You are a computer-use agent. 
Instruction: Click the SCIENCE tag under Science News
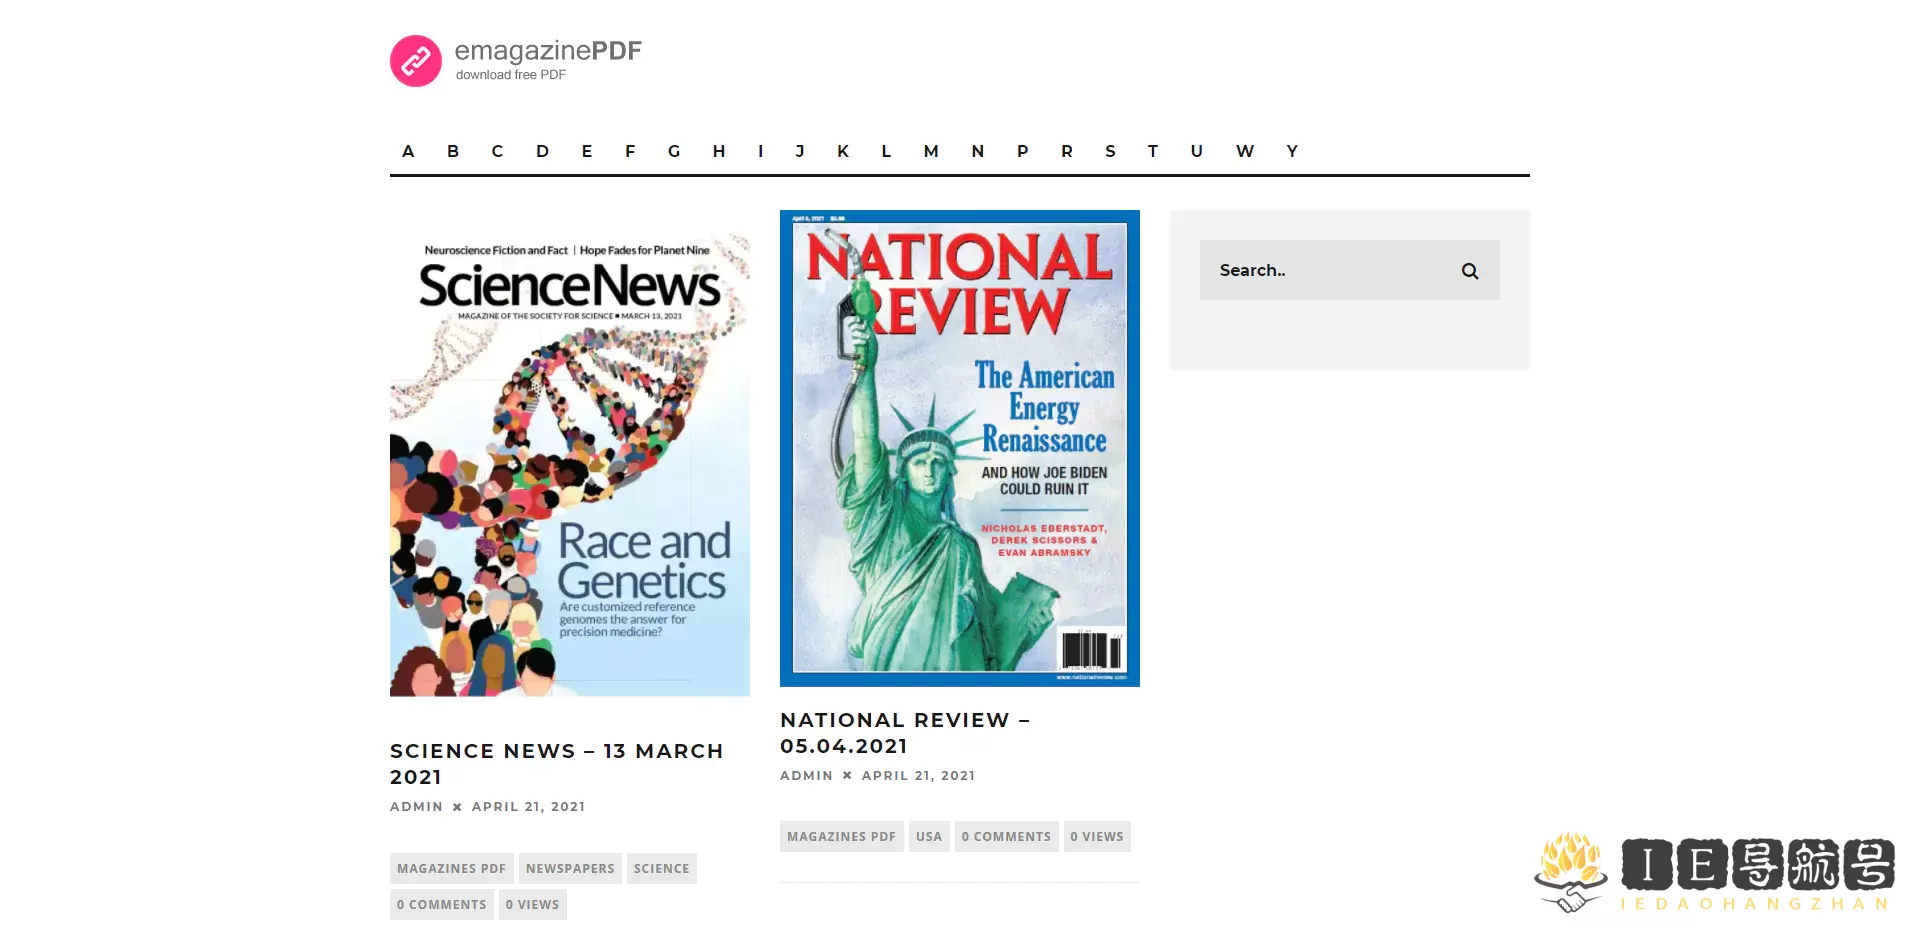pyautogui.click(x=661, y=868)
